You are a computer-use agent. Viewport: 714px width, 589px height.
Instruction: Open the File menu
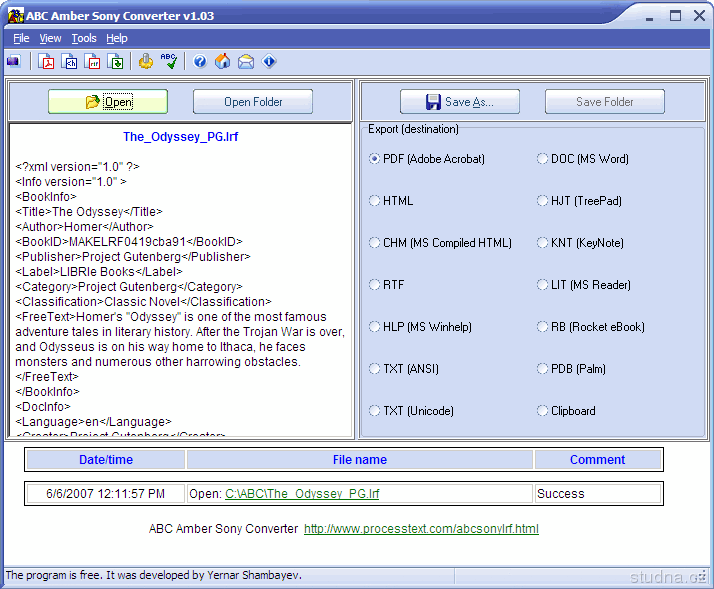21,38
